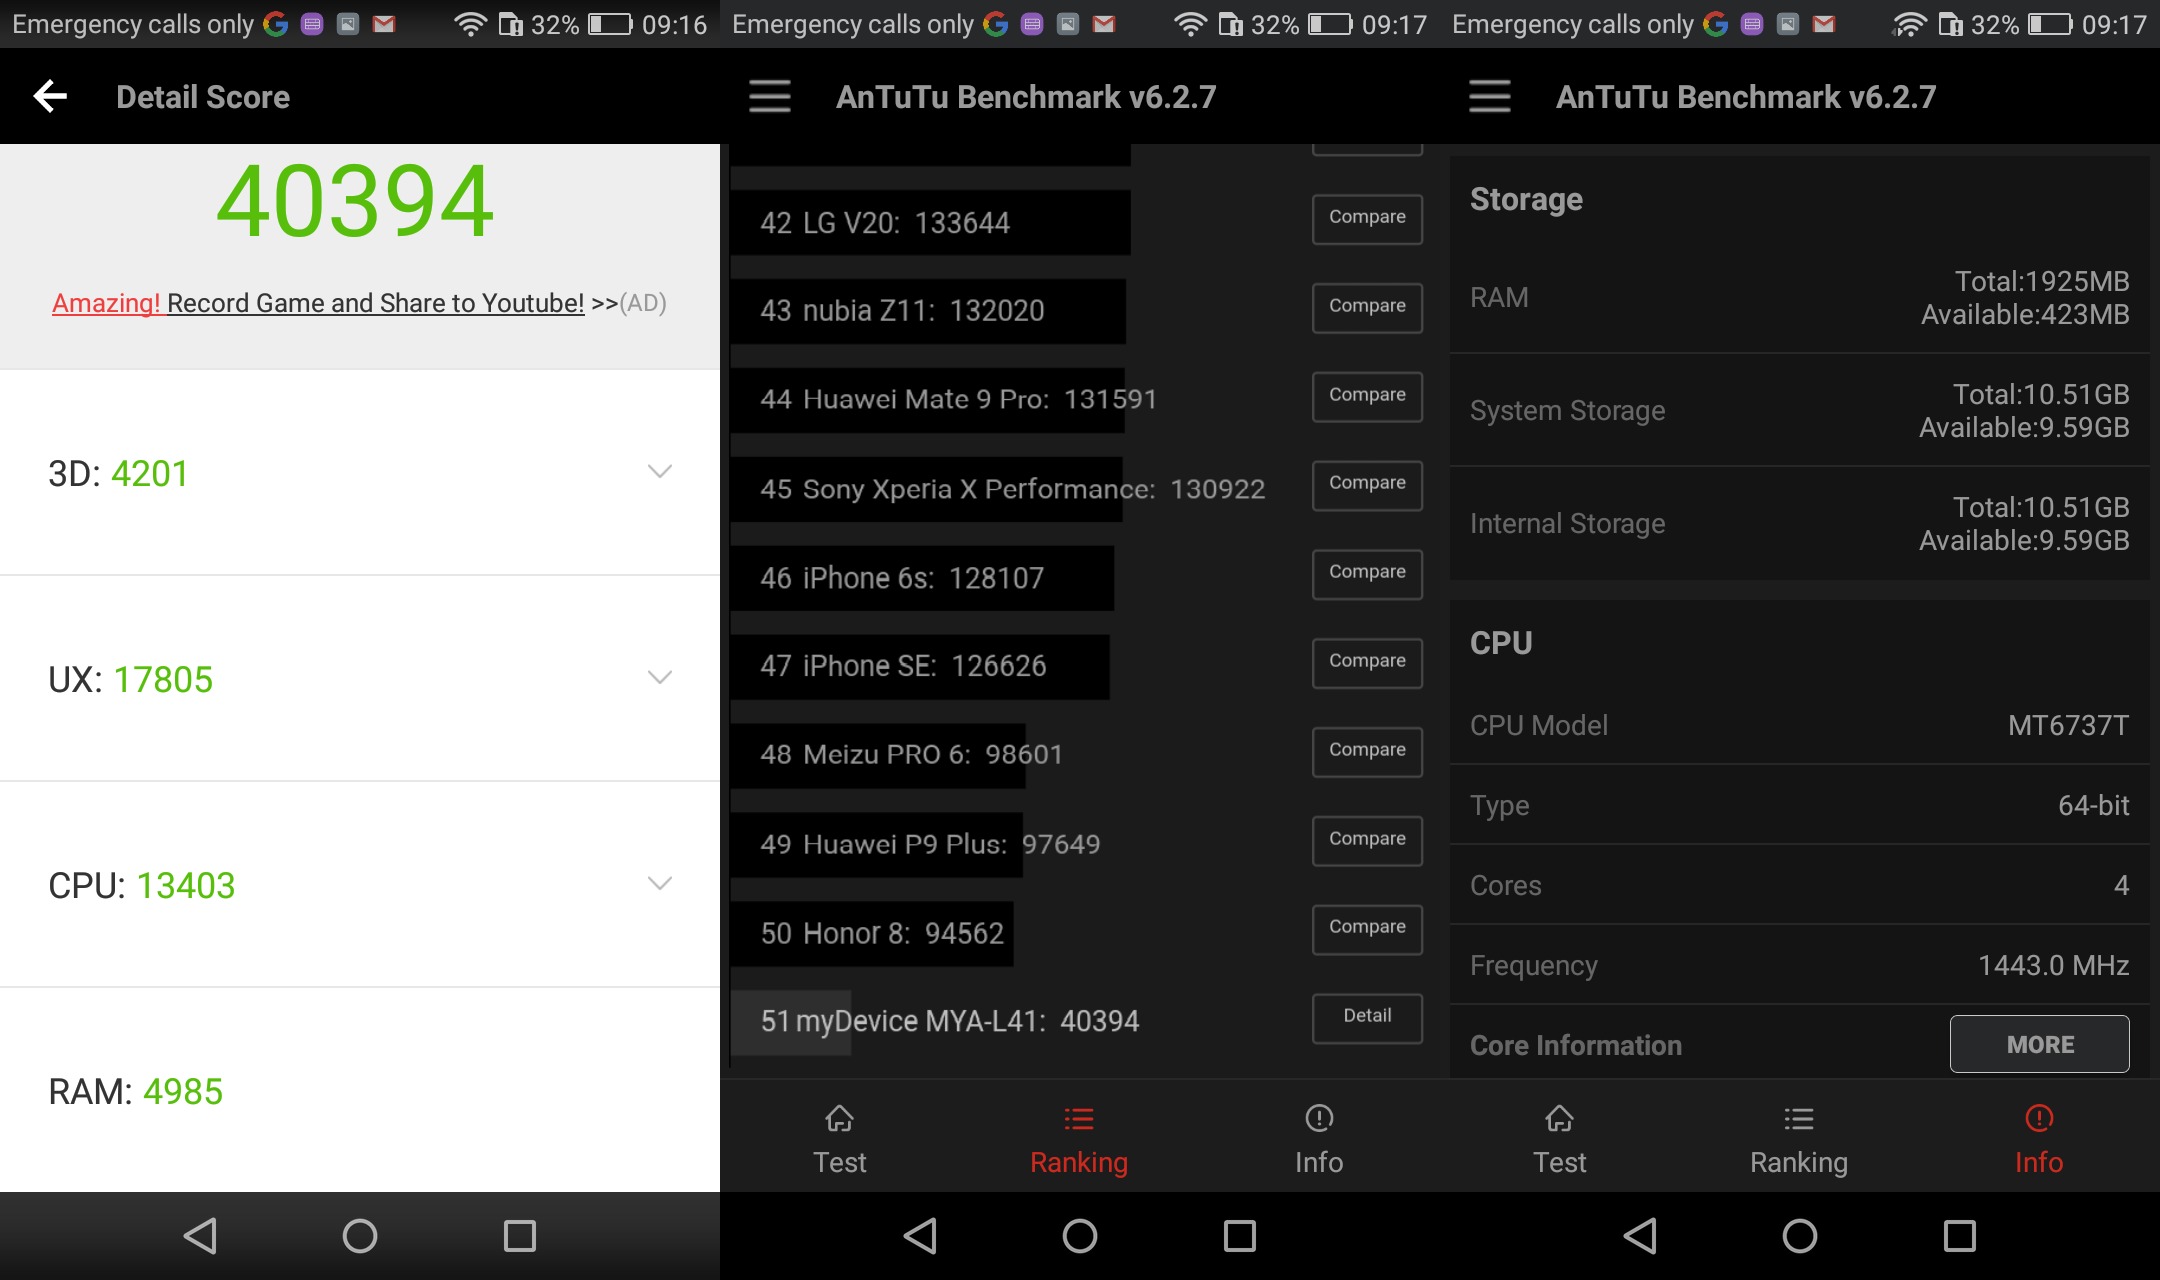Screen dimensions: 2160x1280
Task: Tap Android back button on Ranking screen
Action: (920, 1236)
